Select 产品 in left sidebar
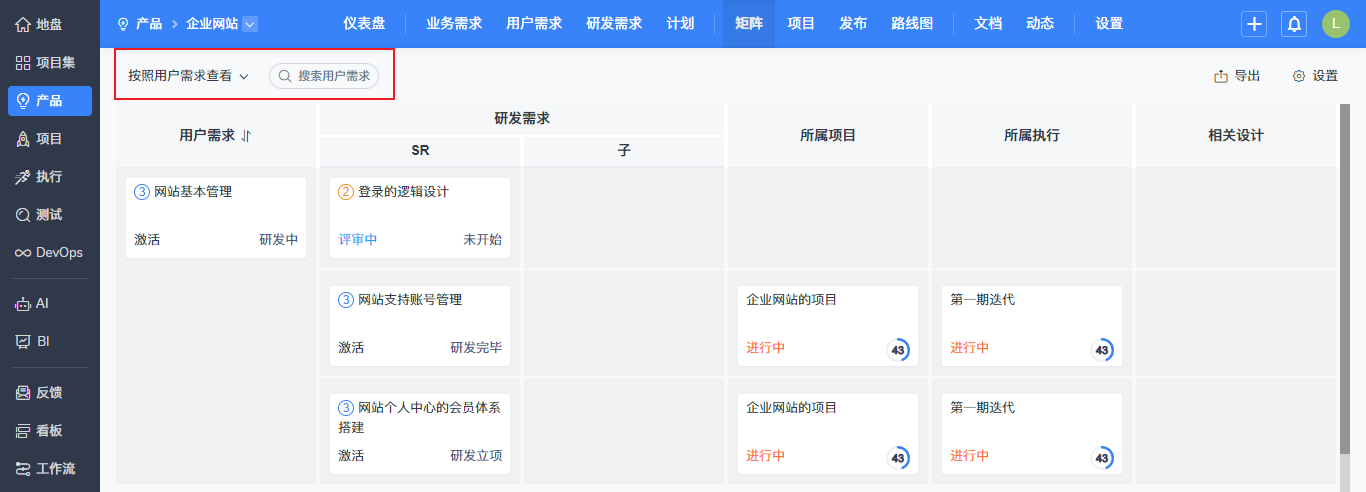Screen dimensions: 1366x492 tap(50, 100)
